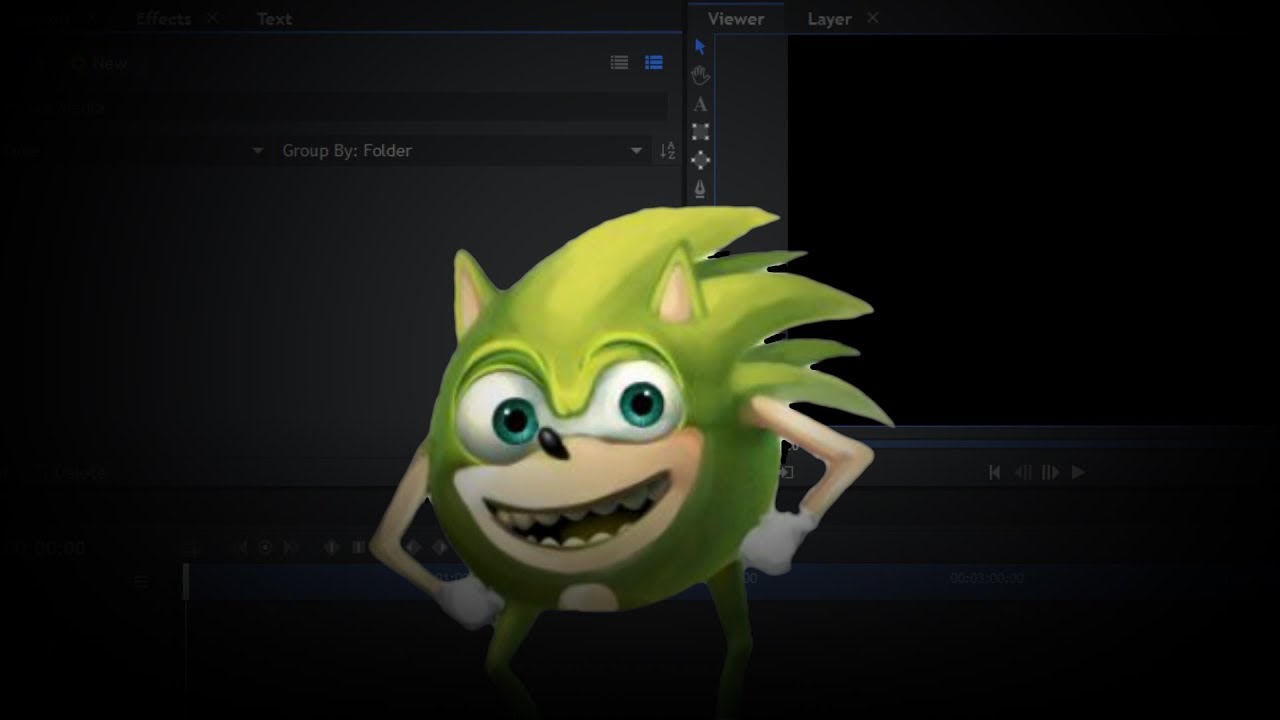The width and height of the screenshot is (1280, 720).
Task: Open the Group By: Folder dropdown
Action: point(461,151)
